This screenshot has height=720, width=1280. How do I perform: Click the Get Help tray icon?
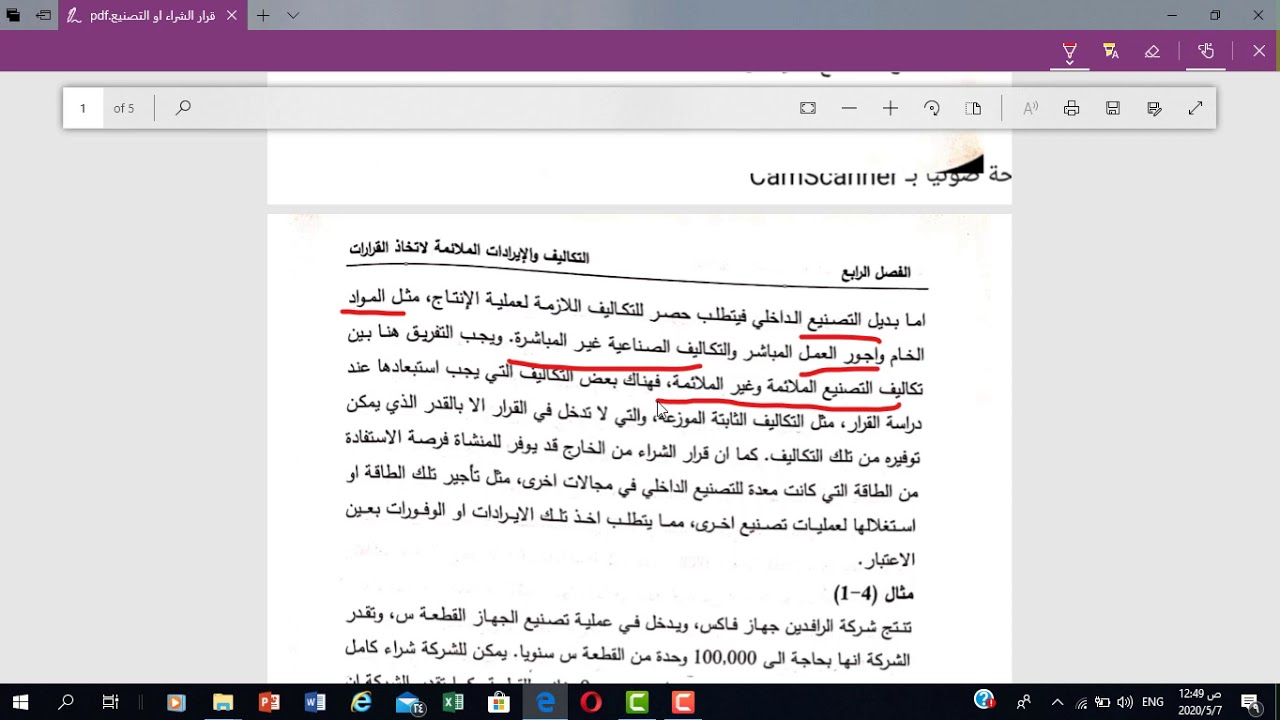pos(985,700)
